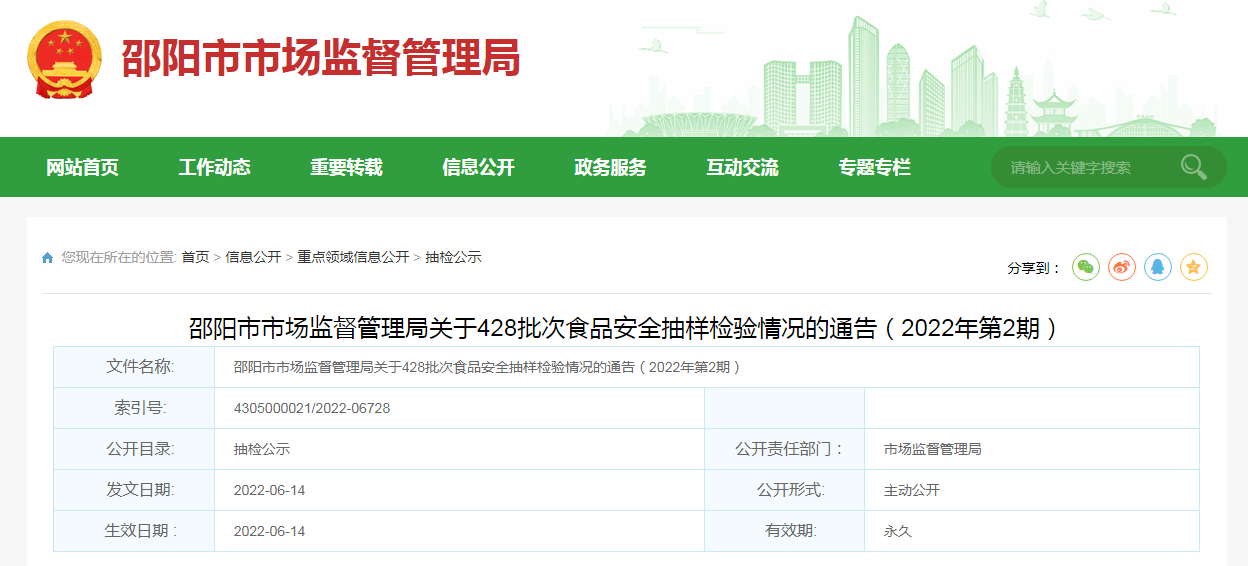Click 有效期 label cell

tap(785, 531)
